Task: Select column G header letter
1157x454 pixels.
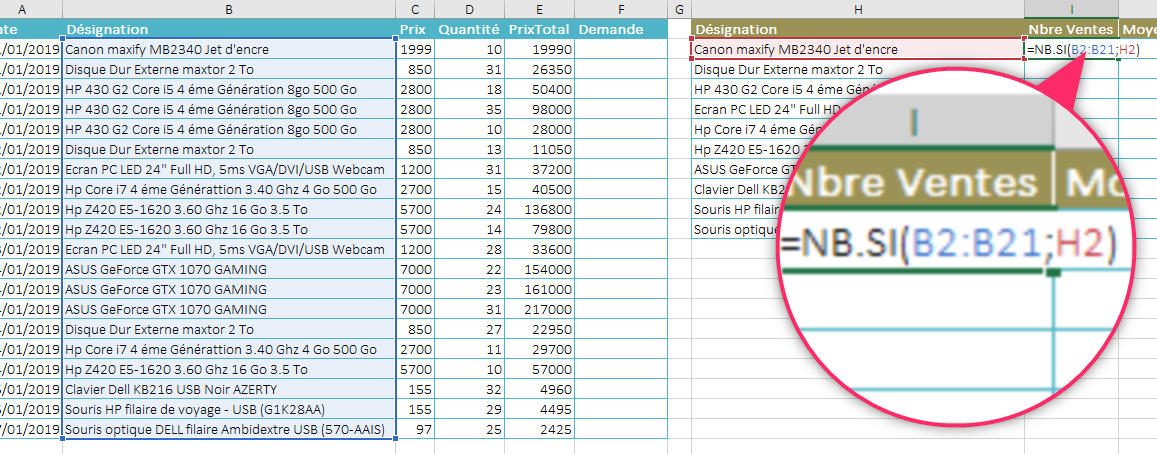Action: [x=679, y=10]
